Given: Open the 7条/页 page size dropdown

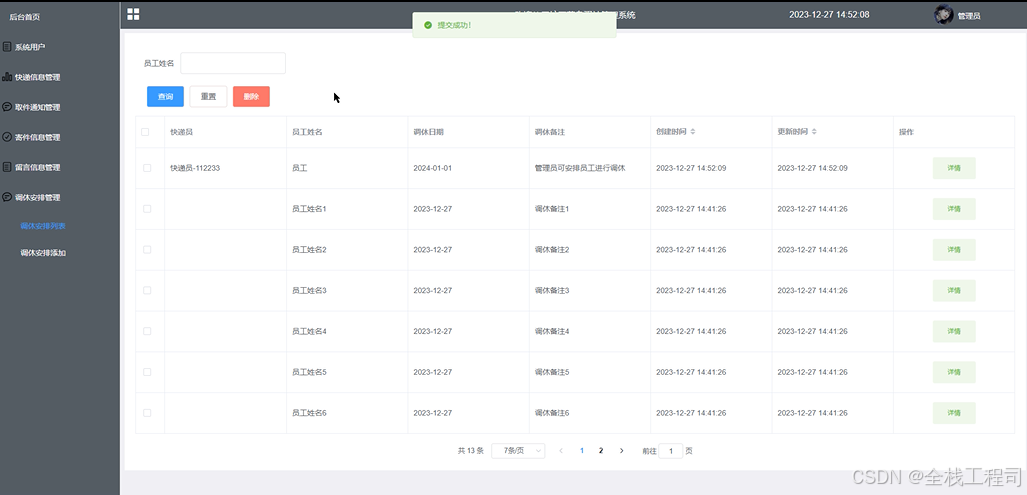Looking at the screenshot, I should point(518,450).
